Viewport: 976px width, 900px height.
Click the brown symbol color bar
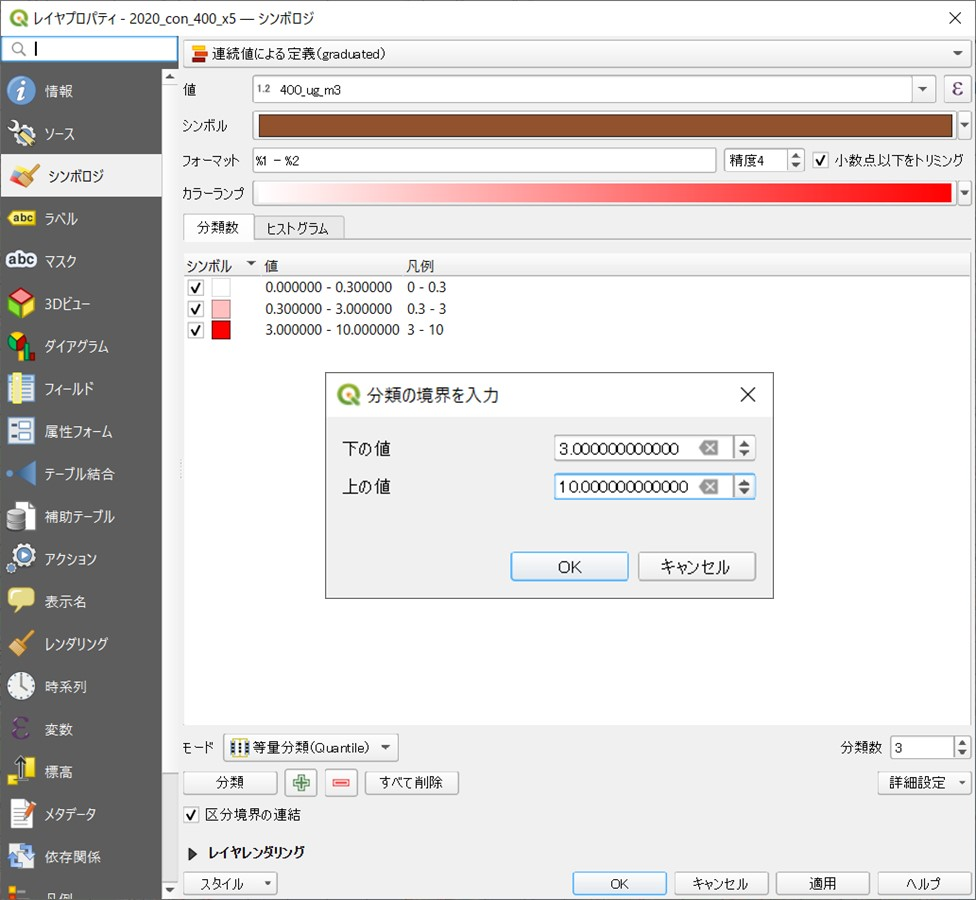[x=605, y=126]
